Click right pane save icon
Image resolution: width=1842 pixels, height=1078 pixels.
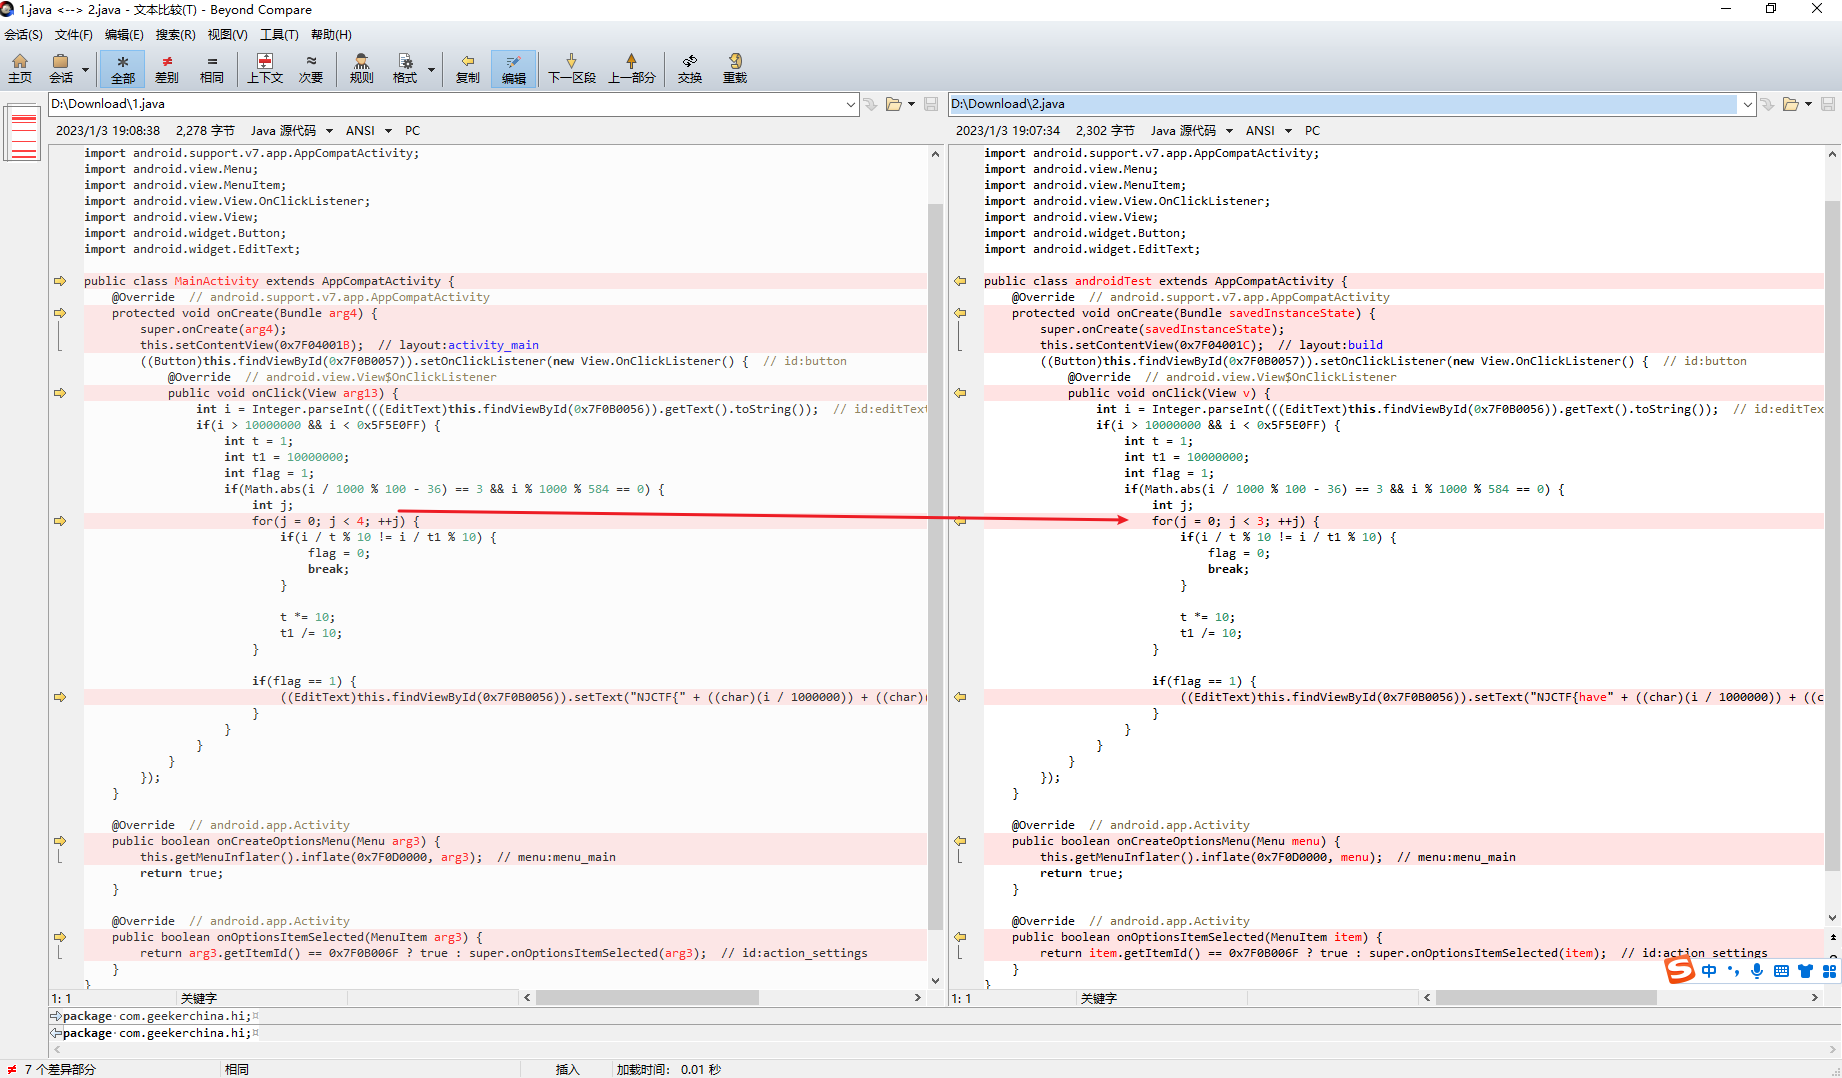click(x=1827, y=104)
